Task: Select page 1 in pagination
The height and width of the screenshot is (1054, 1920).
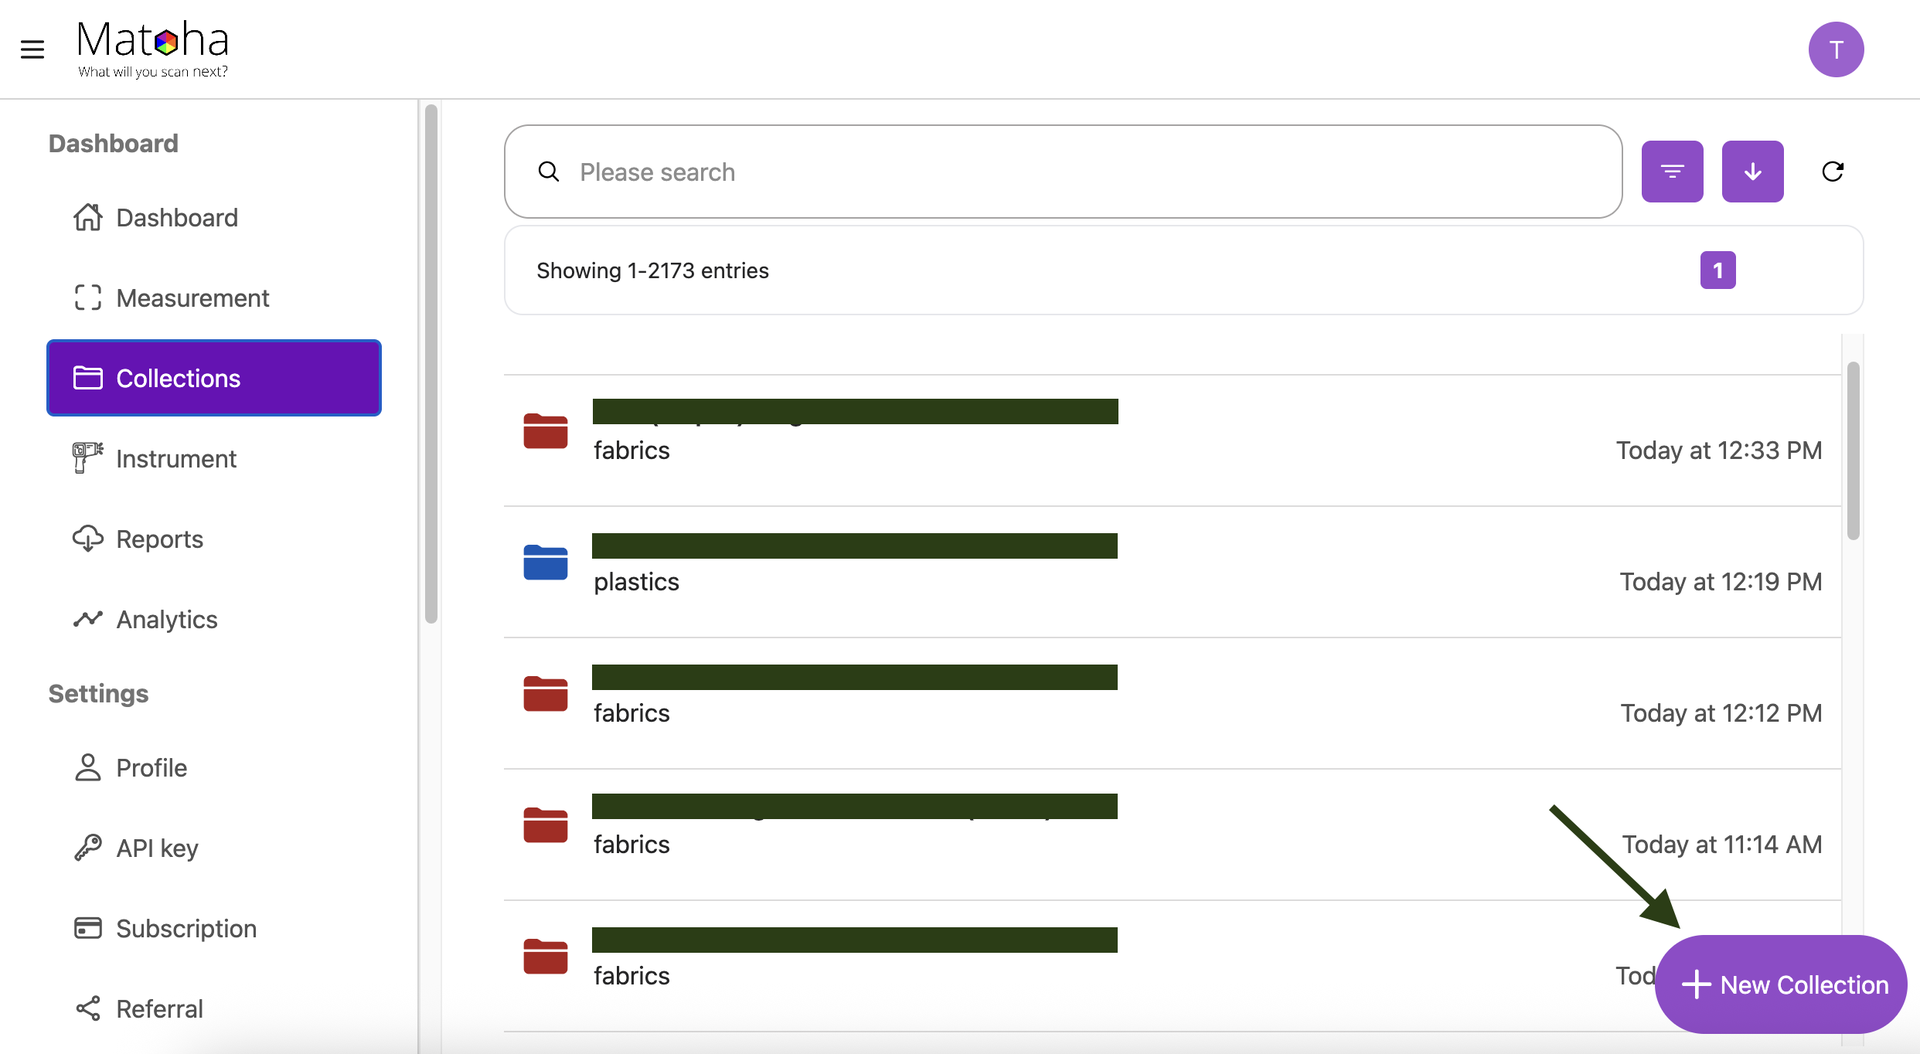Action: coord(1717,270)
